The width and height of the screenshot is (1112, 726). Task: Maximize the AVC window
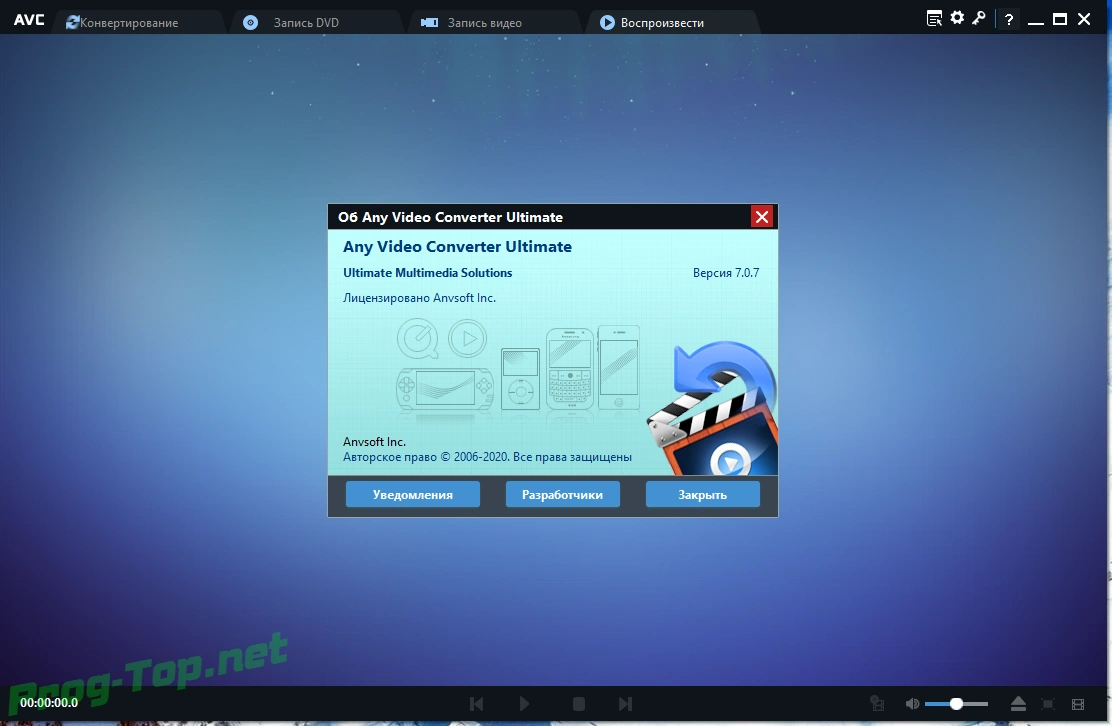point(1060,19)
